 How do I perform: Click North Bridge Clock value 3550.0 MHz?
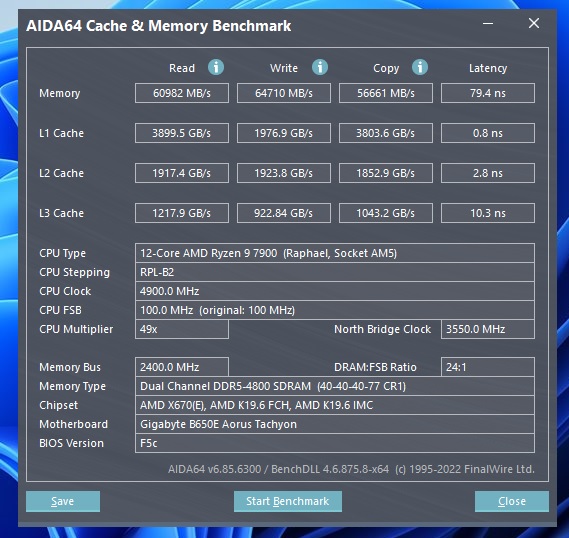488,329
